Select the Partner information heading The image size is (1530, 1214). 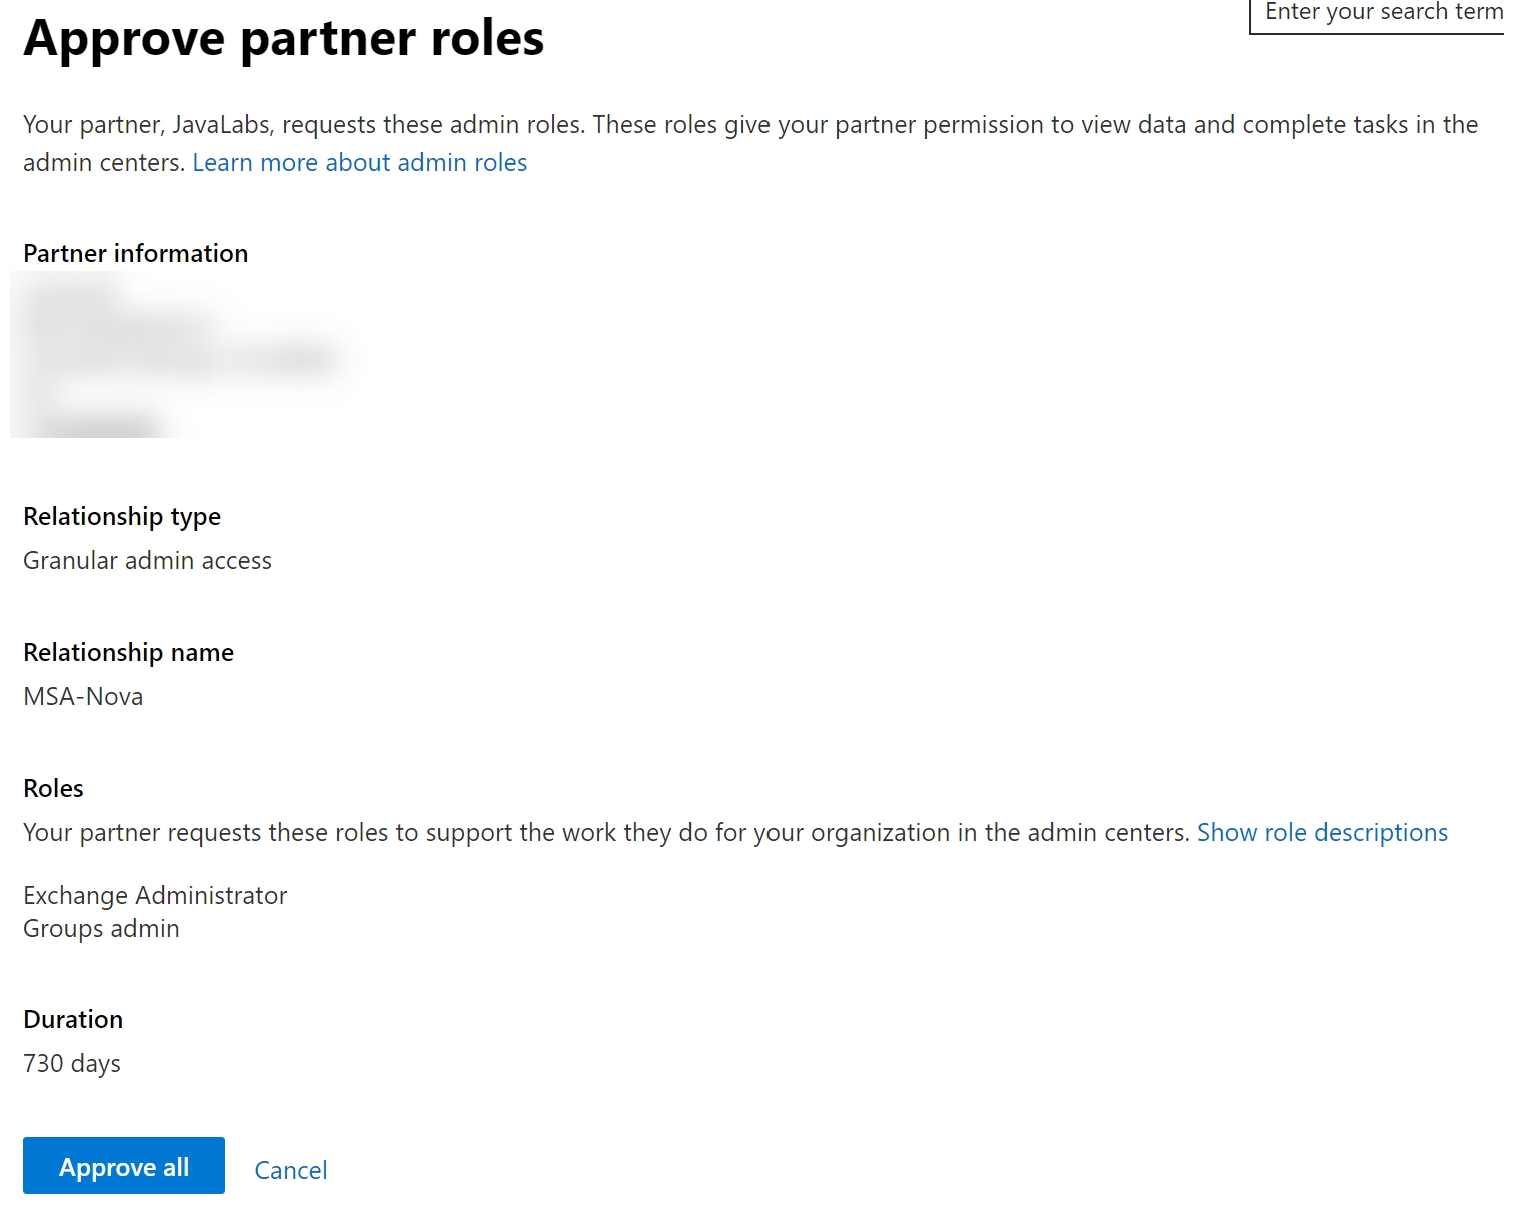135,254
